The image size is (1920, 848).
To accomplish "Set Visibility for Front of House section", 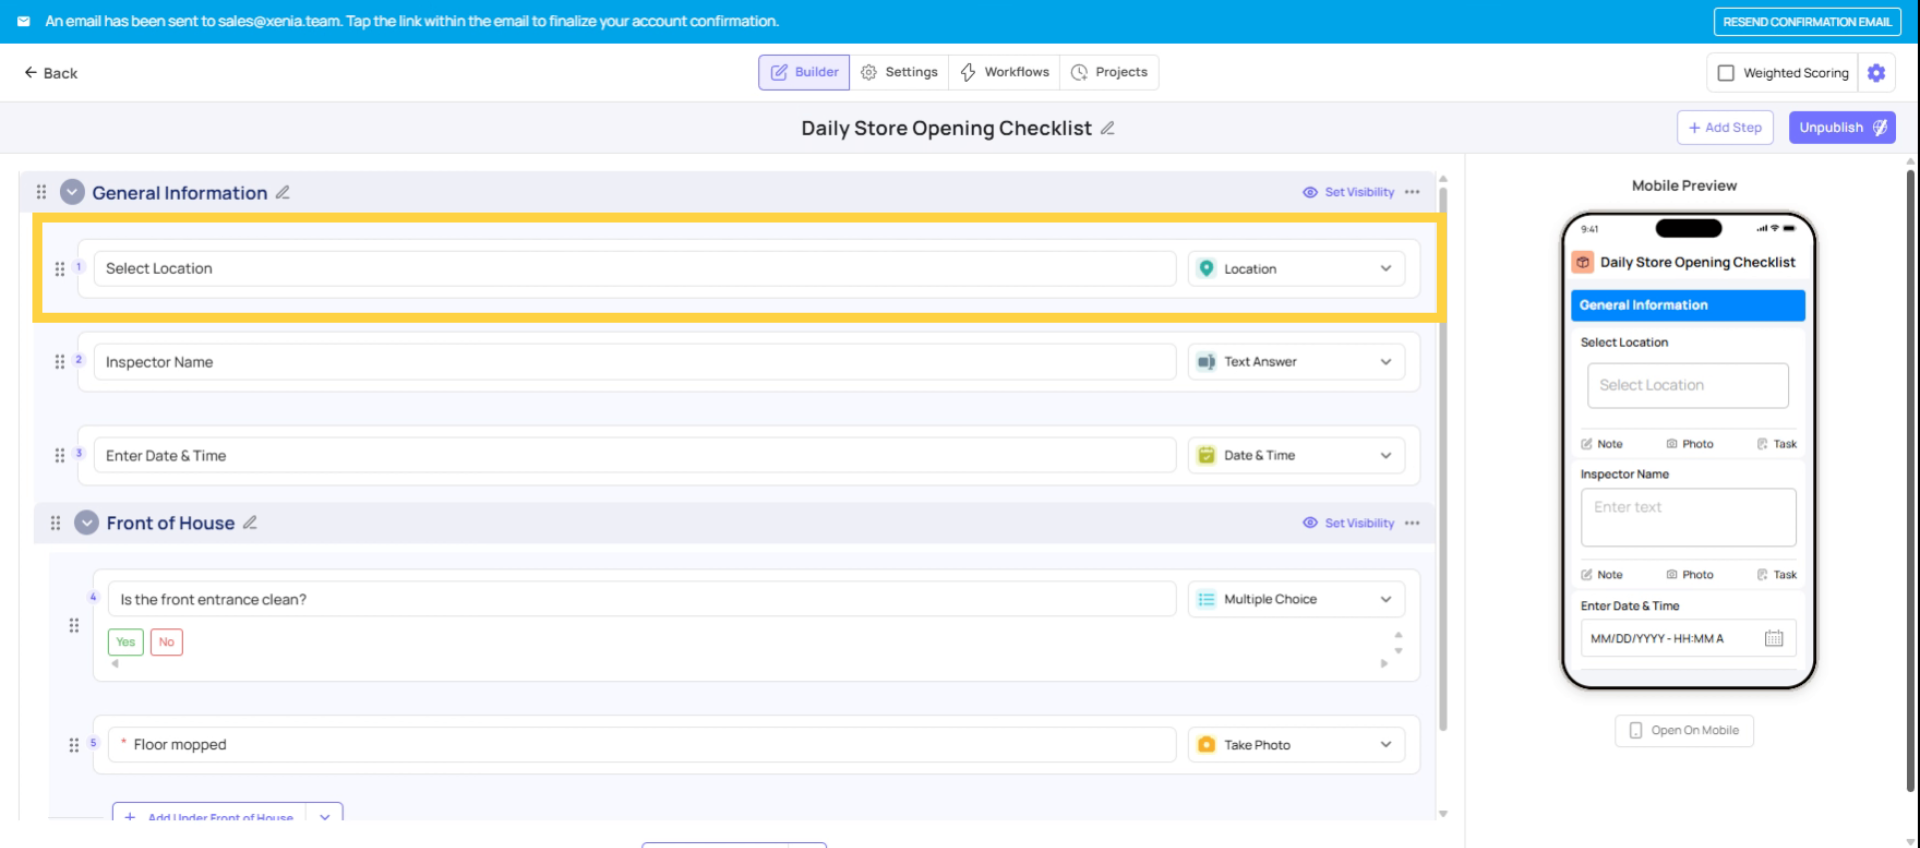I will [x=1348, y=523].
